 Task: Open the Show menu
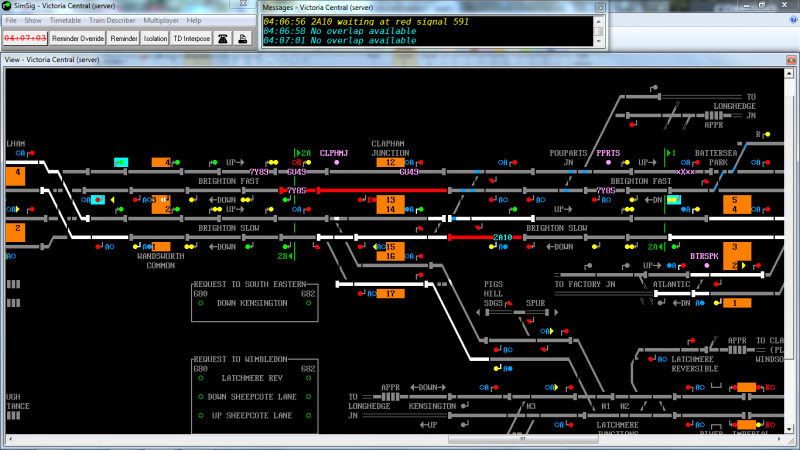point(33,20)
